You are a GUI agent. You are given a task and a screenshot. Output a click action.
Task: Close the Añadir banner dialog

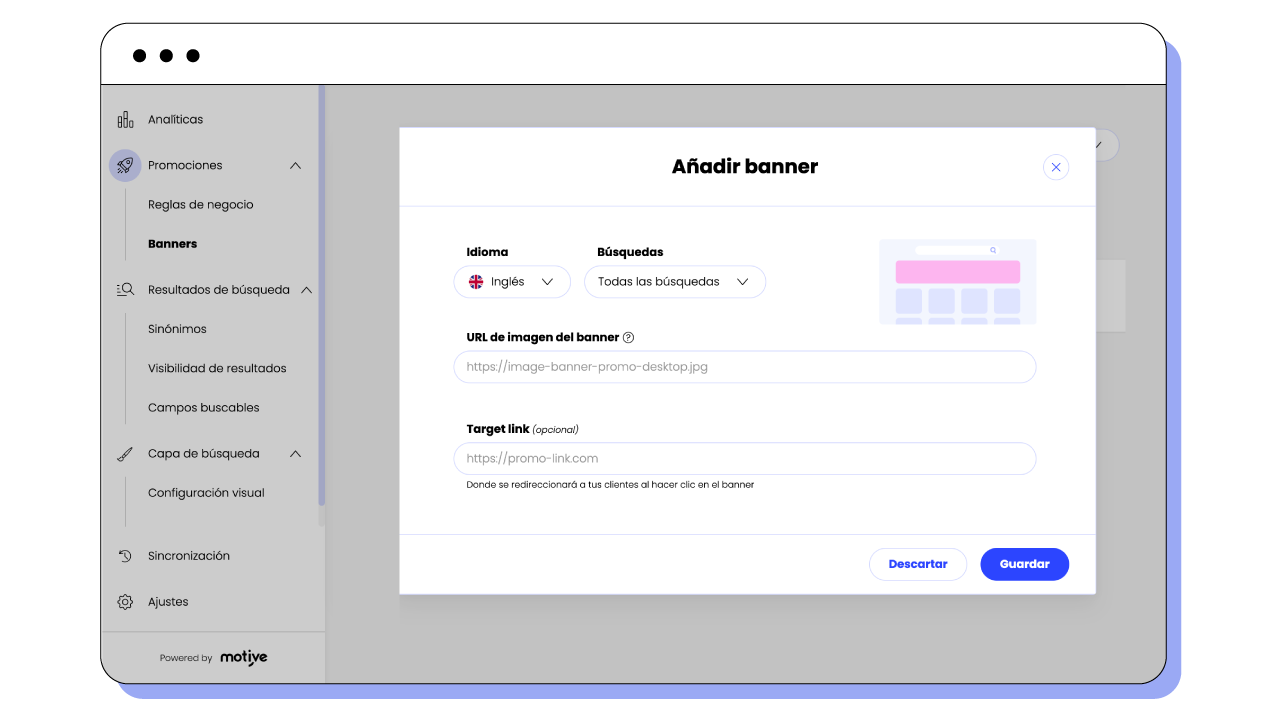(1056, 167)
